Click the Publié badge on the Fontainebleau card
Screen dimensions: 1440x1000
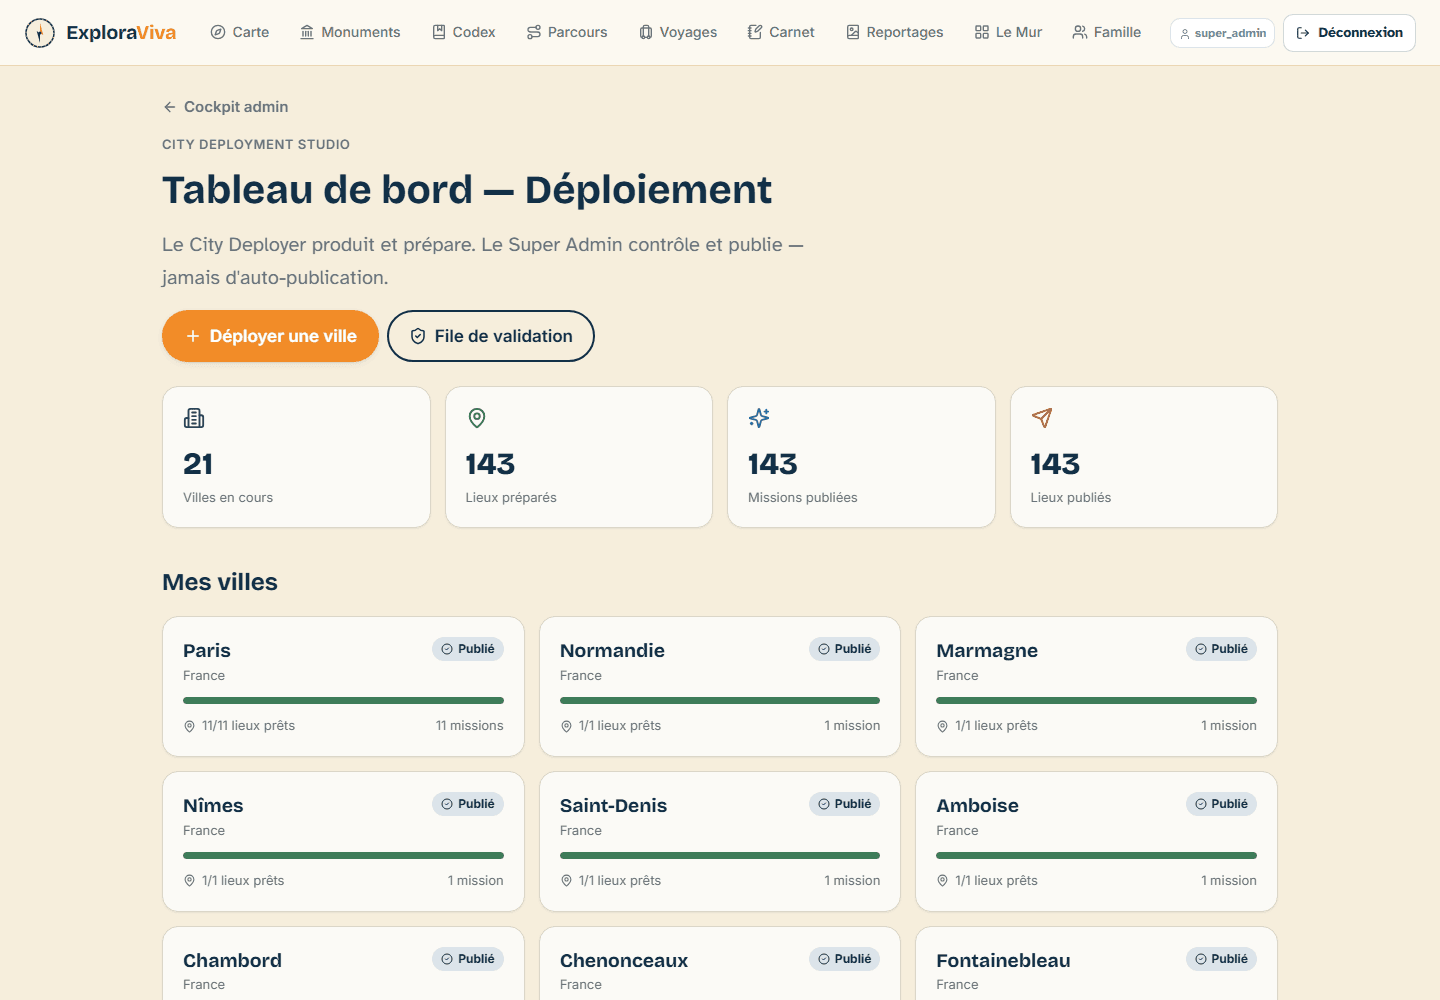(1221, 959)
